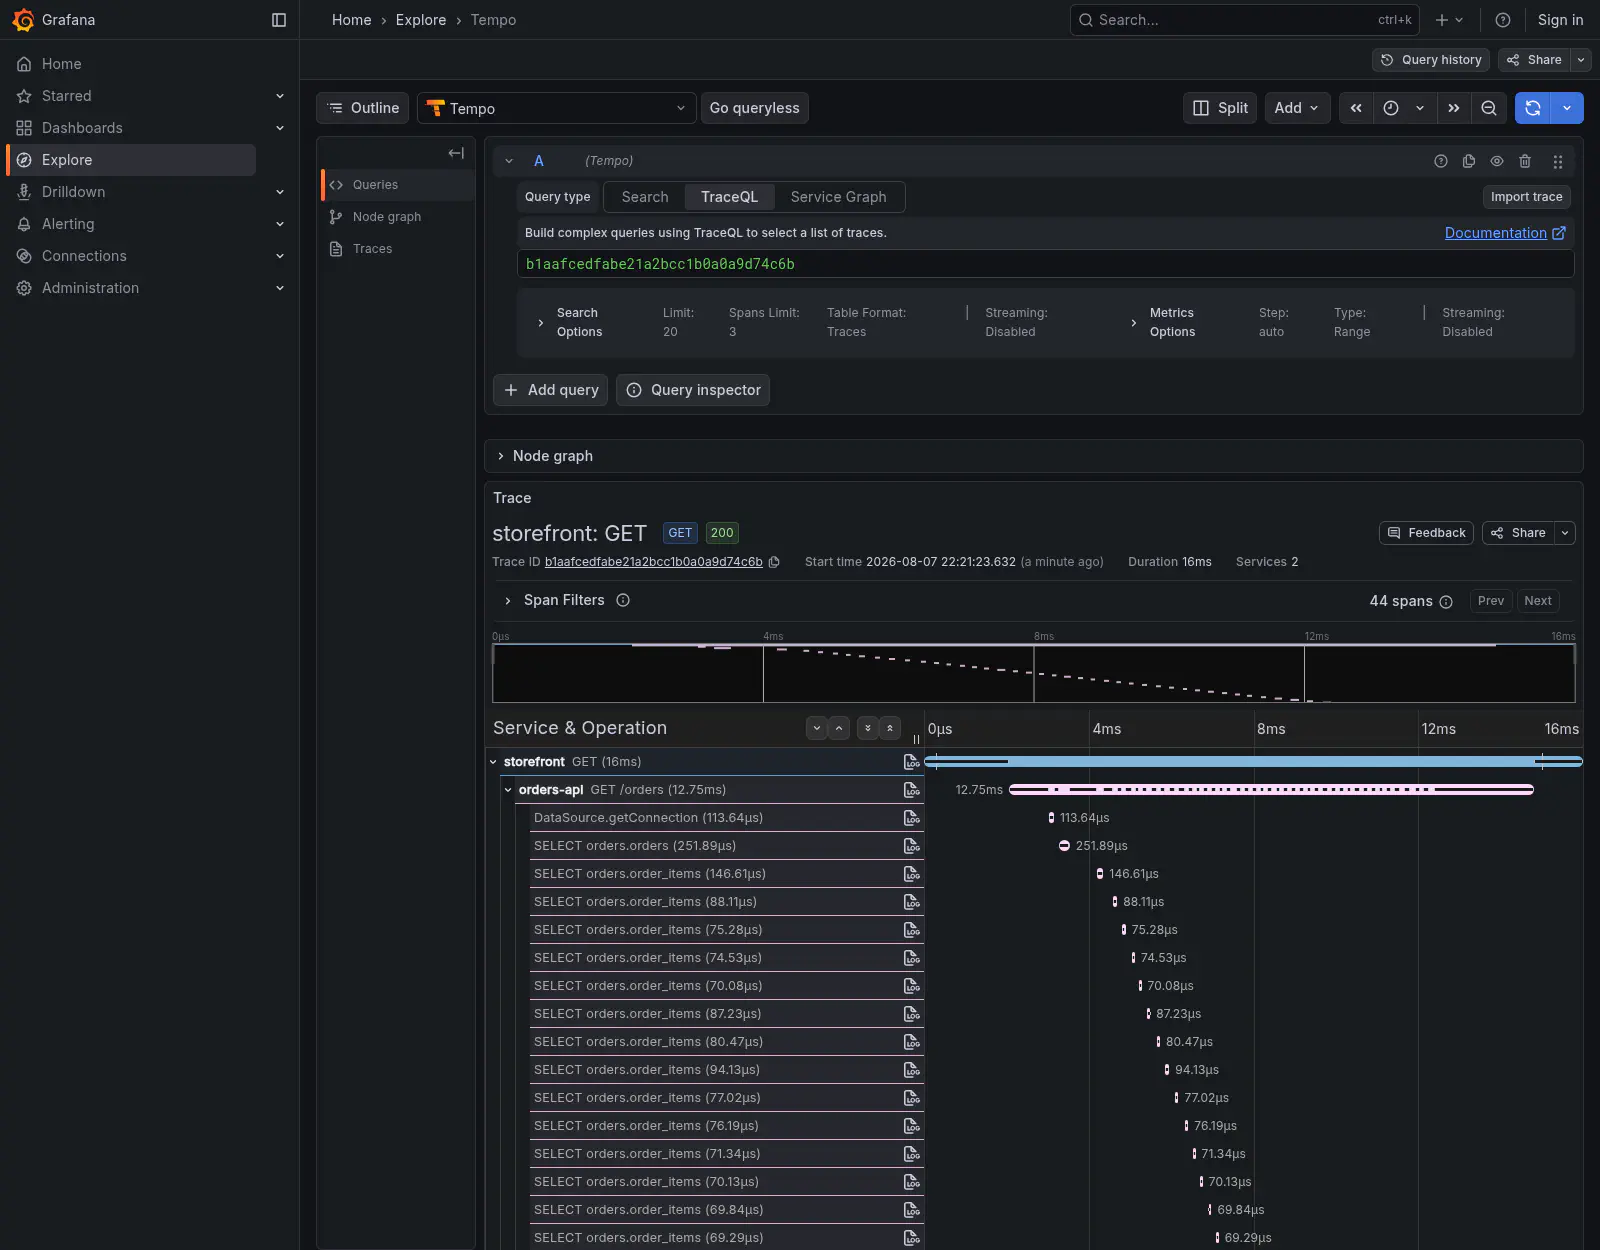Click the trace minimap timeline overview

(x=1034, y=673)
